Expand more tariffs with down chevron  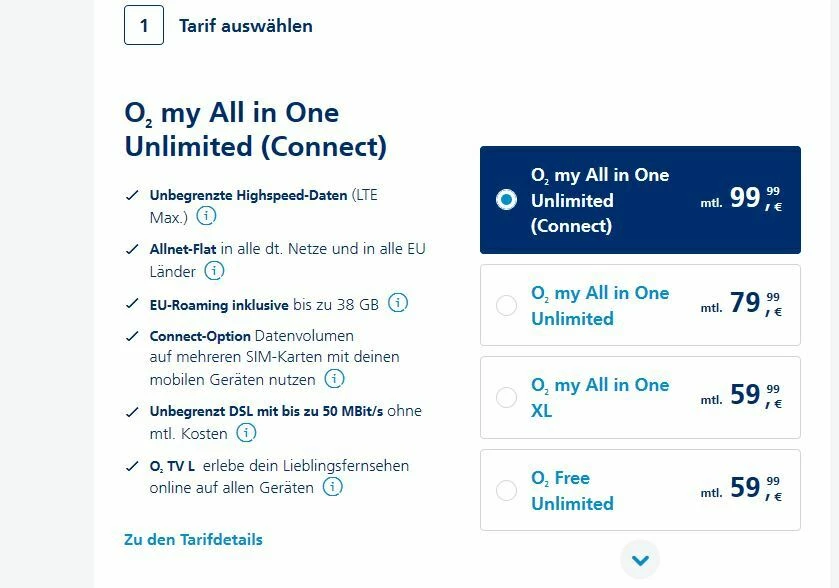(640, 559)
